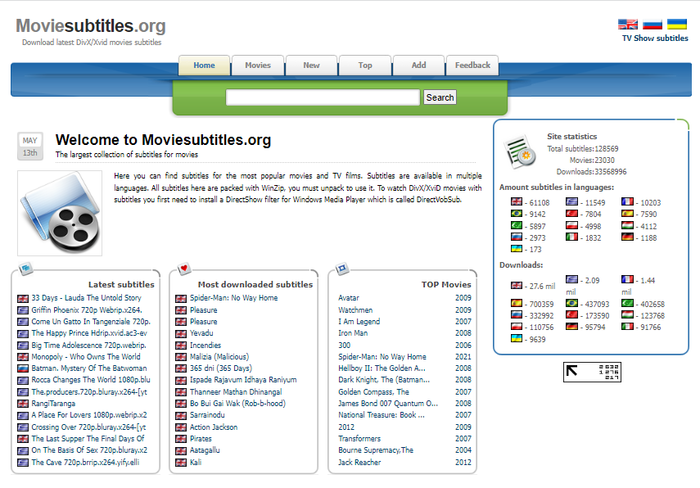Open The Happy Prince Hdrip subtitle

pos(89,333)
